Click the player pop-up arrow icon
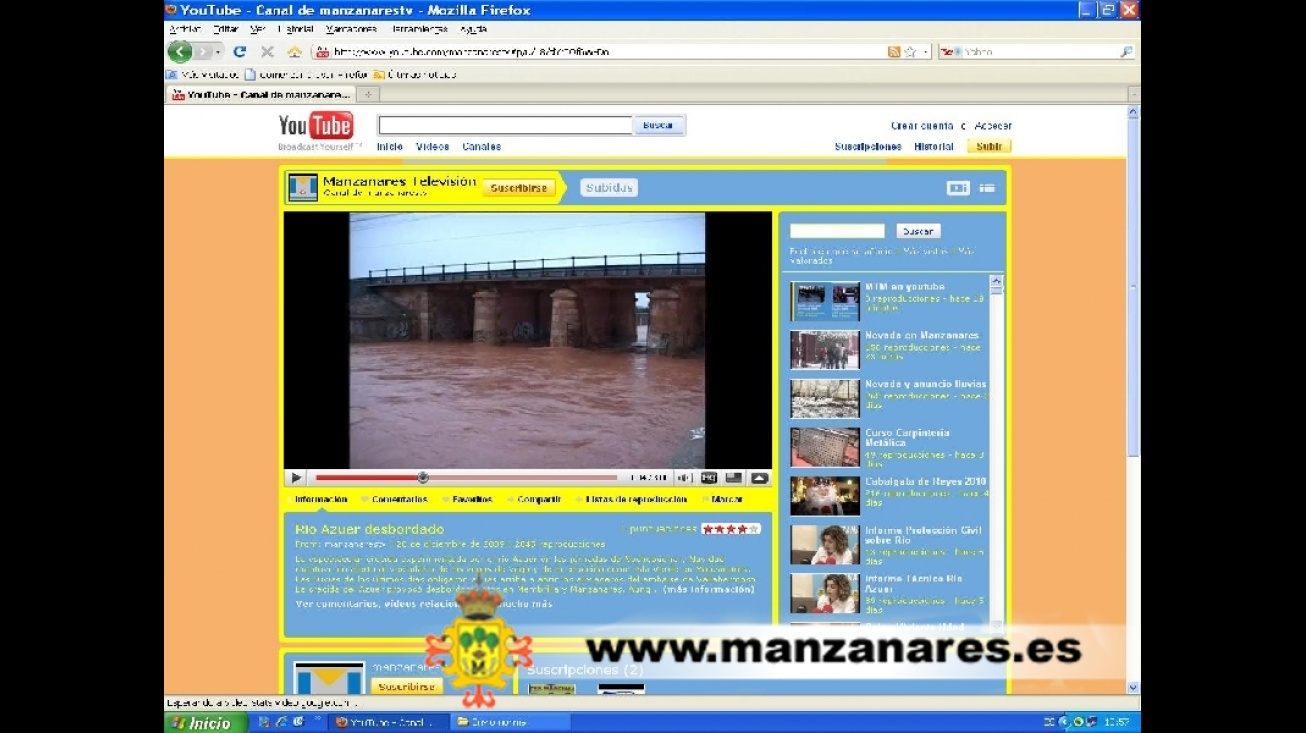Viewport: 1306px width, 733px height. (759, 478)
